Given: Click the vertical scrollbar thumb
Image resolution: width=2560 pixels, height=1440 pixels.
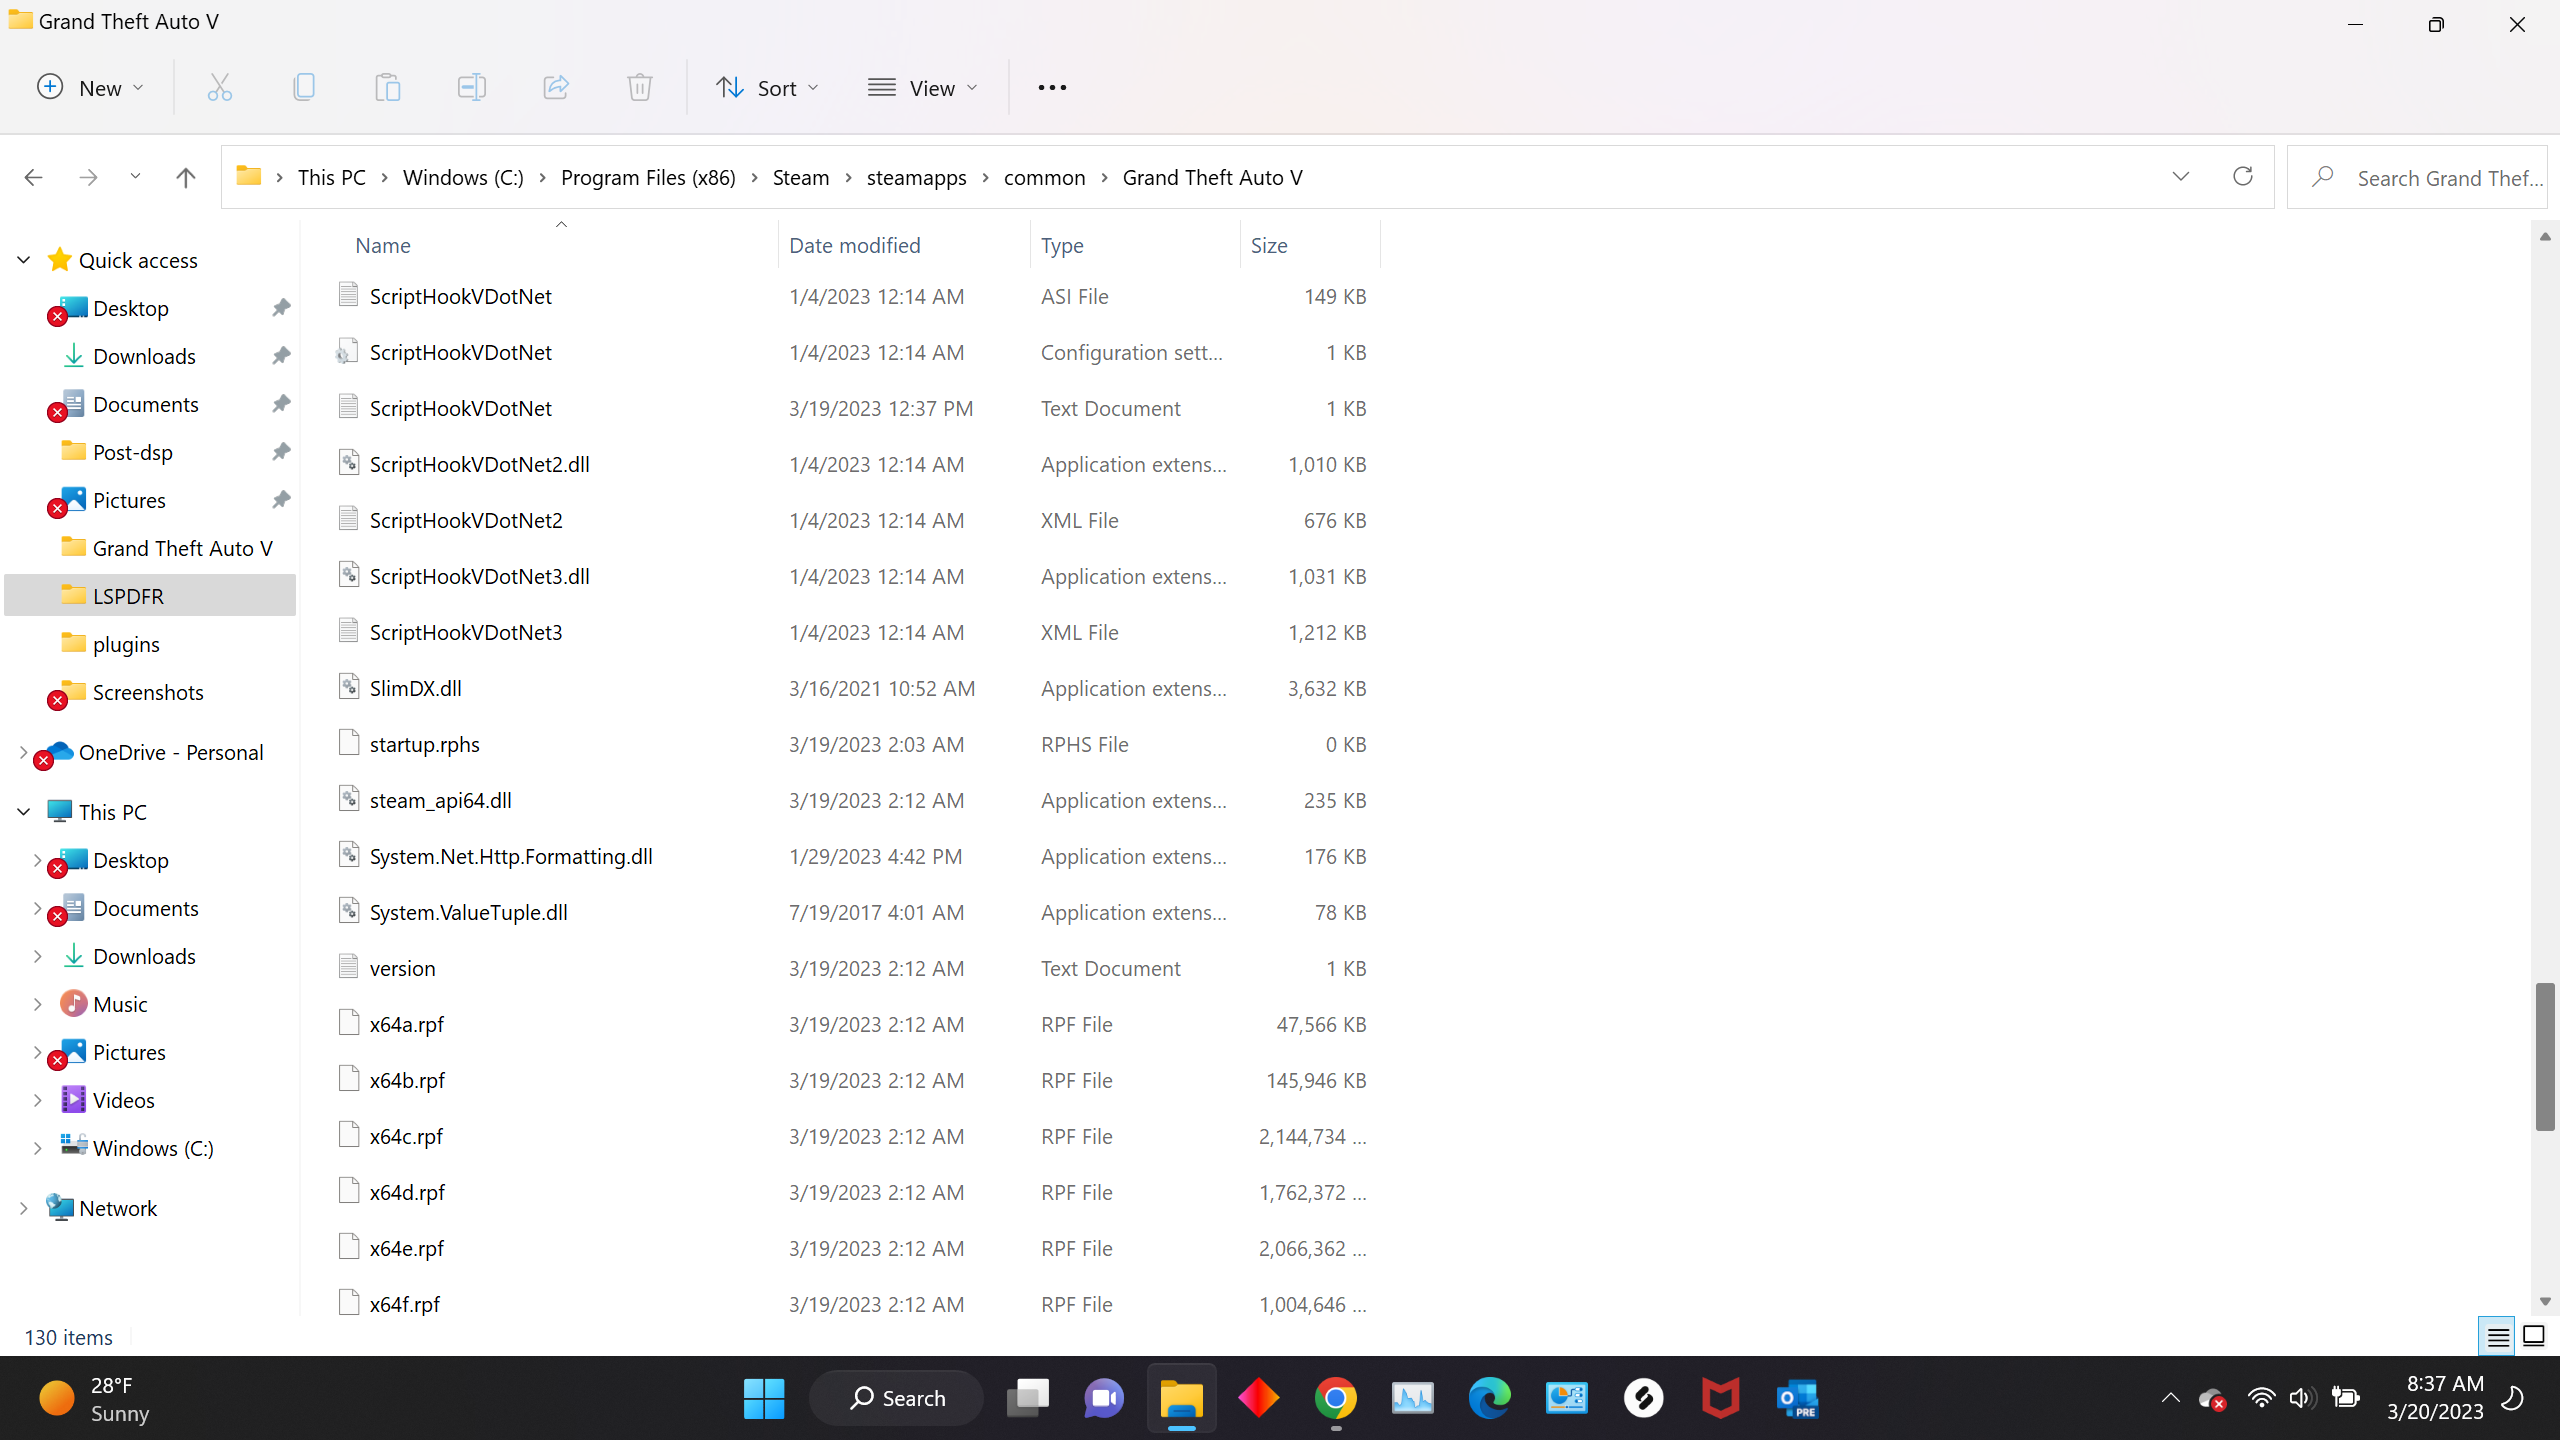Looking at the screenshot, I should tap(2544, 1056).
